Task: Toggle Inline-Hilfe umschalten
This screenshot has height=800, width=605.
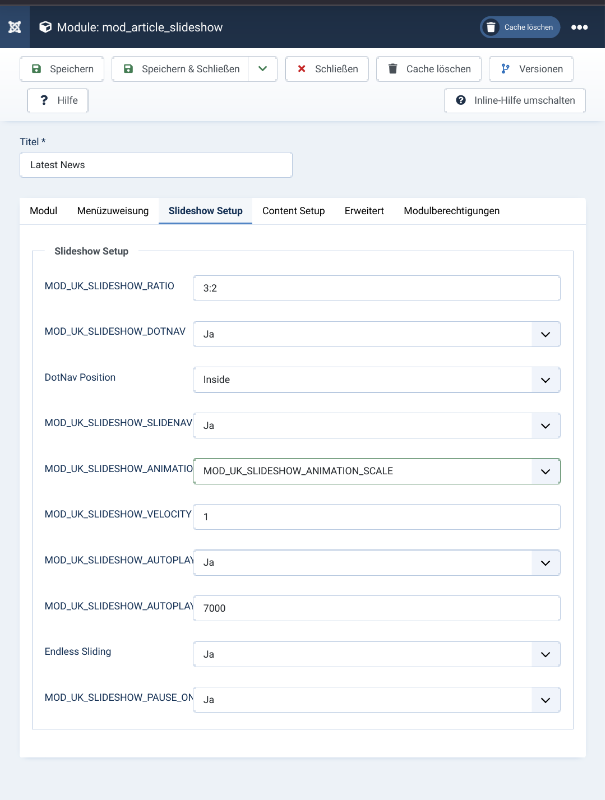Action: point(515,101)
